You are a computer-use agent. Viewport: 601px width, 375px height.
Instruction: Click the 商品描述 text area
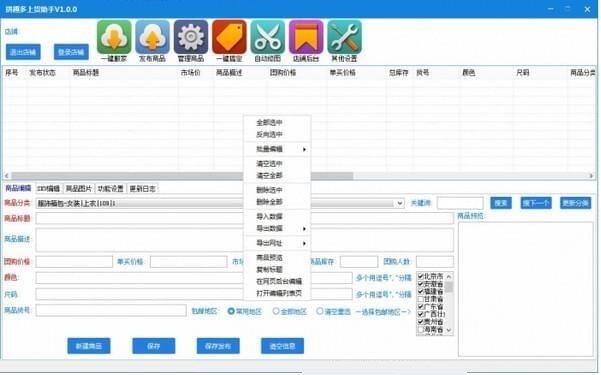click(x=245, y=240)
